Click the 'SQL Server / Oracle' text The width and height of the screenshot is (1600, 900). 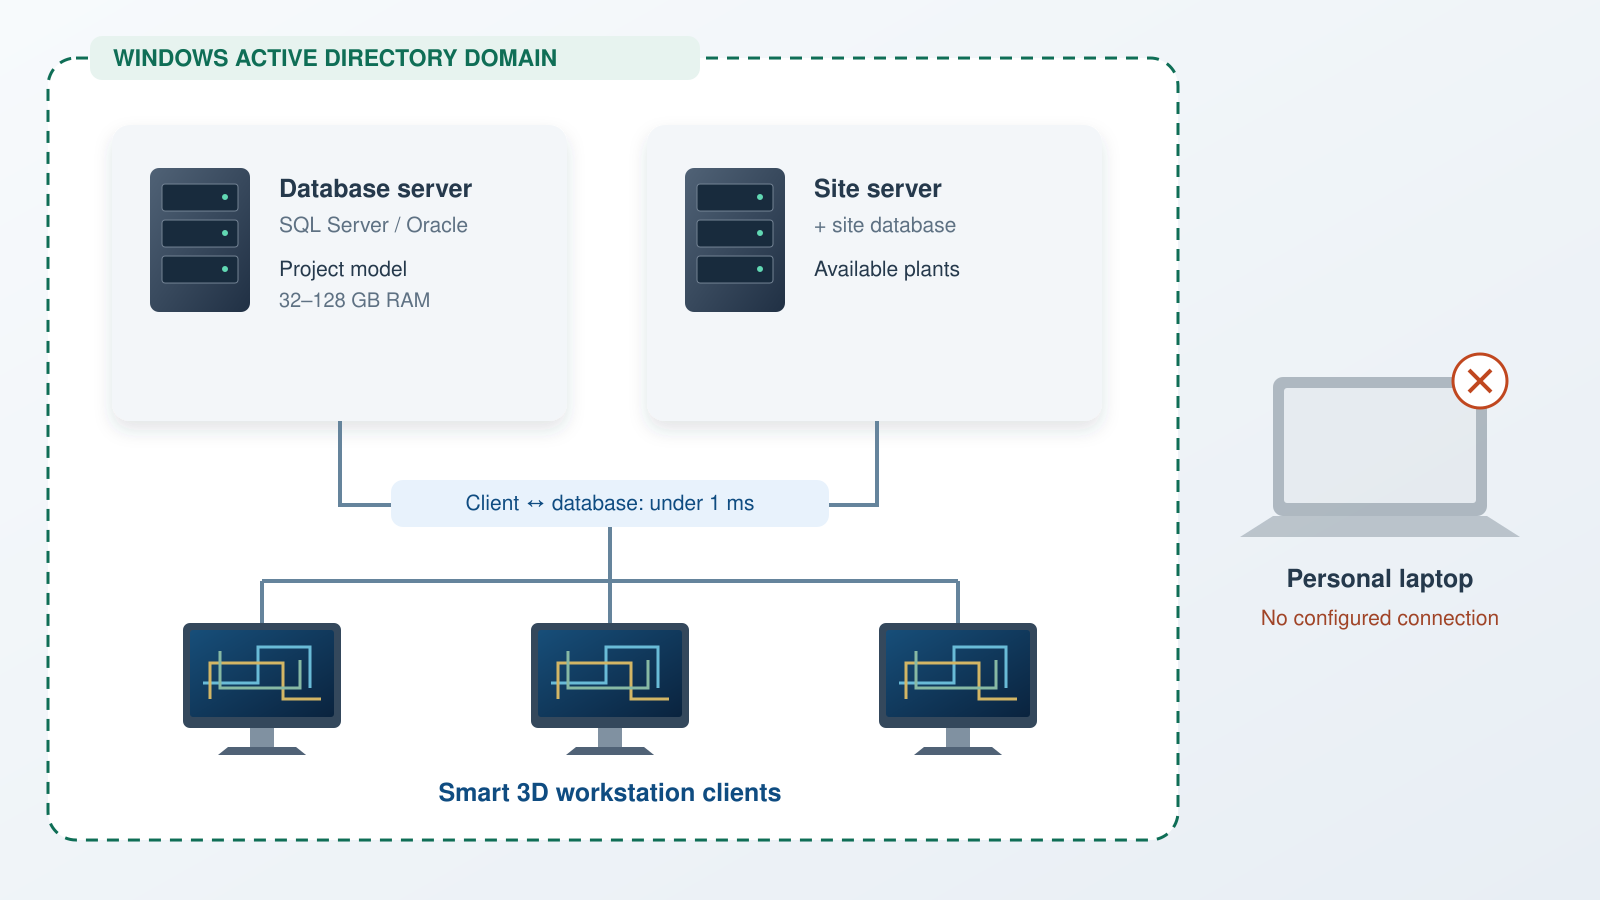[373, 225]
